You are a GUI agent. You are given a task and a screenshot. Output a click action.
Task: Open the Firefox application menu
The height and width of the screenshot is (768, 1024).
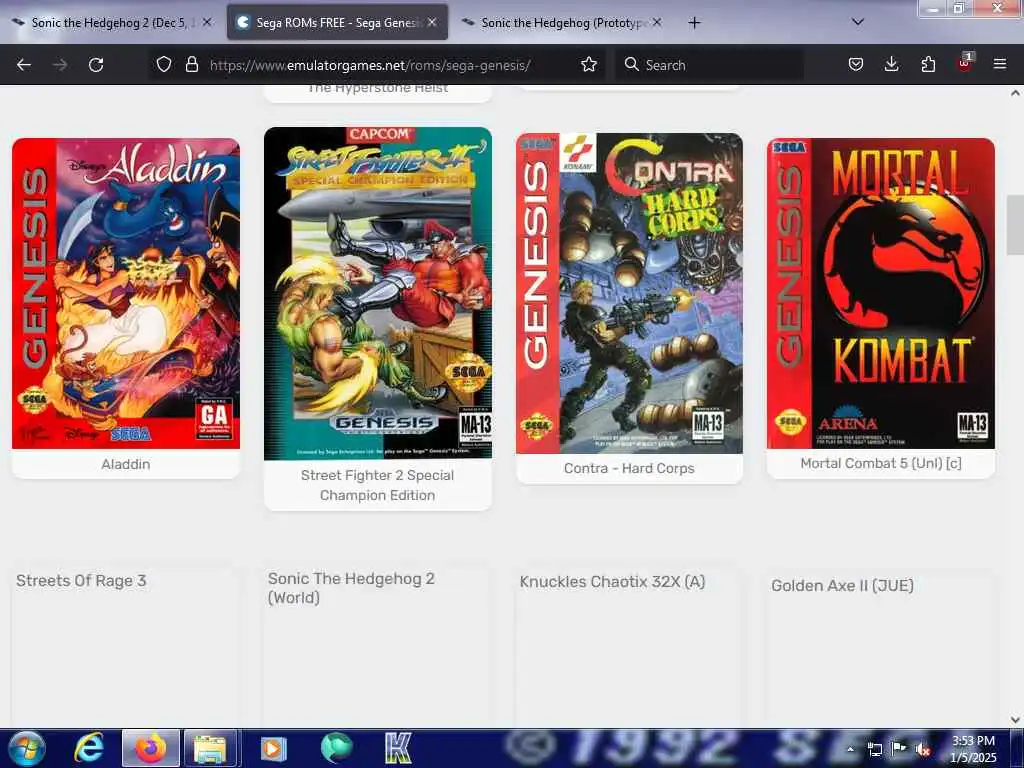click(x=999, y=64)
